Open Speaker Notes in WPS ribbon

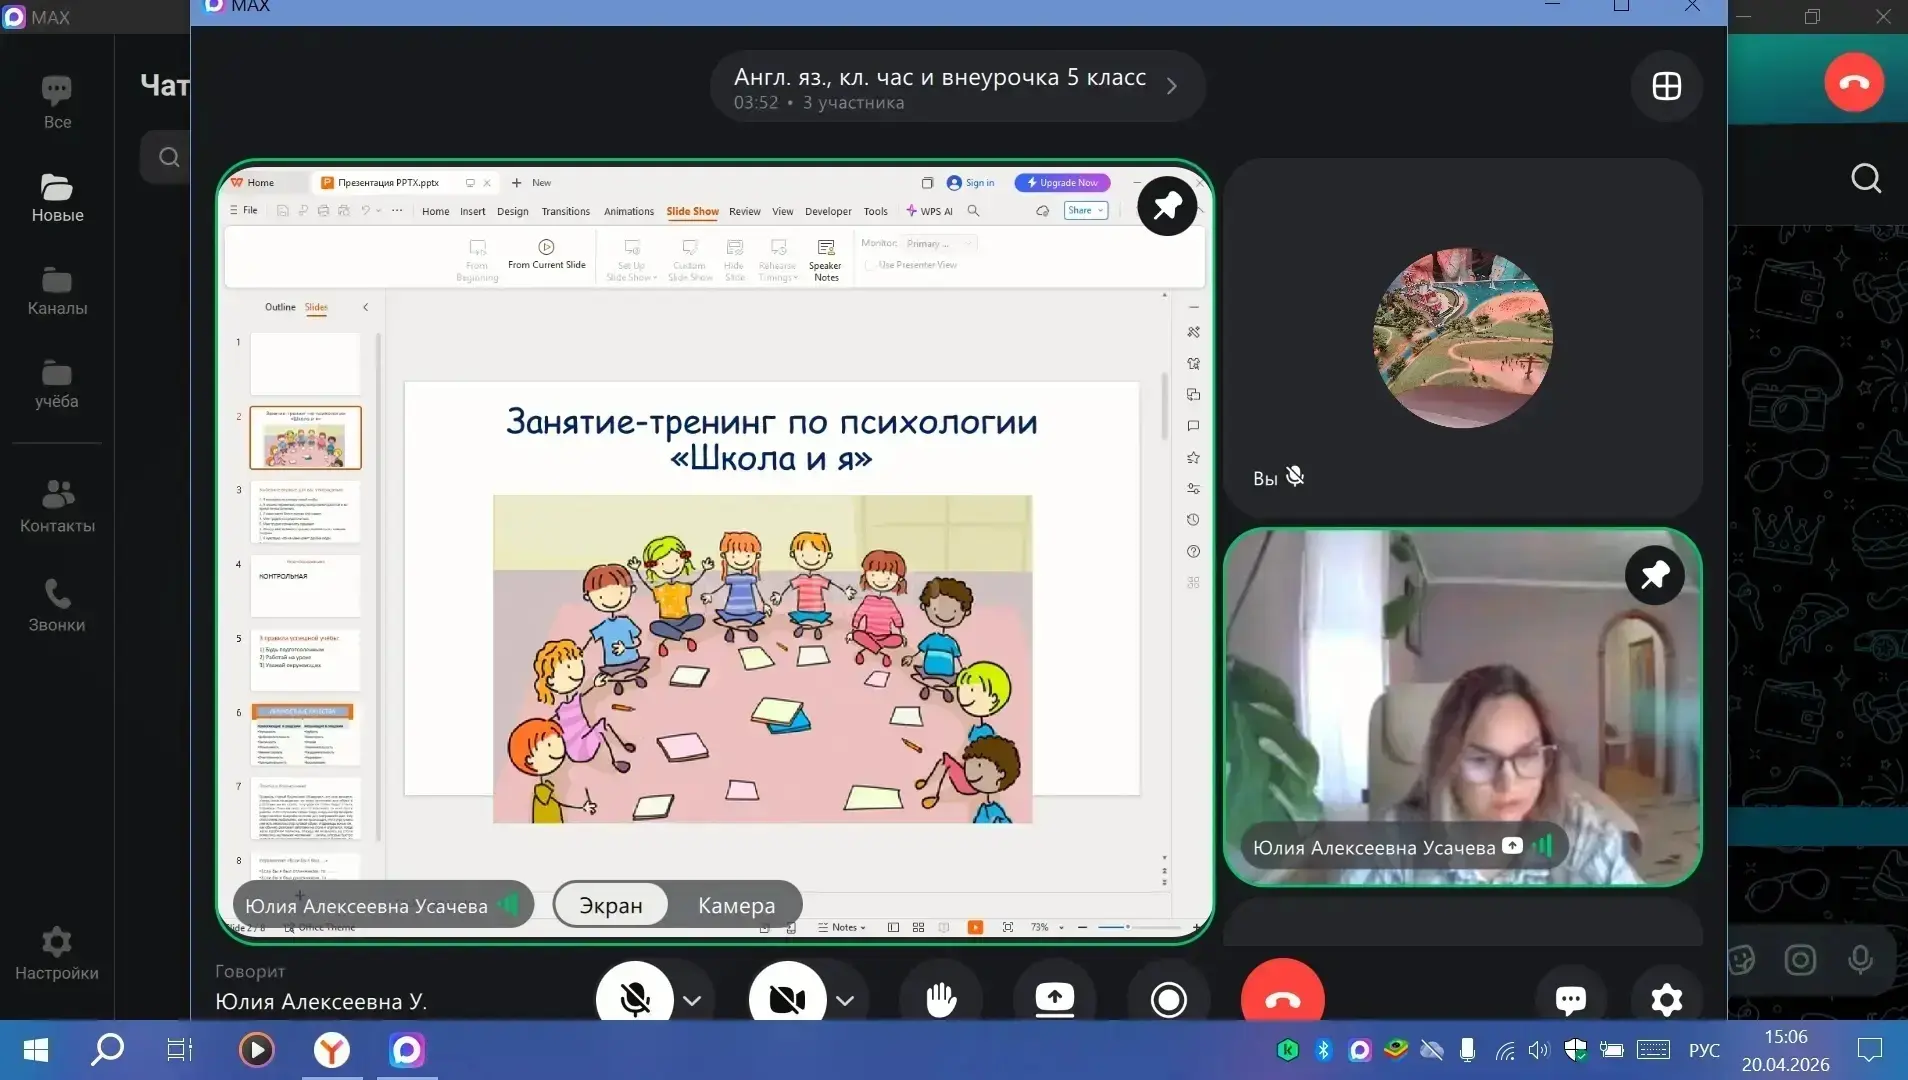pos(825,260)
